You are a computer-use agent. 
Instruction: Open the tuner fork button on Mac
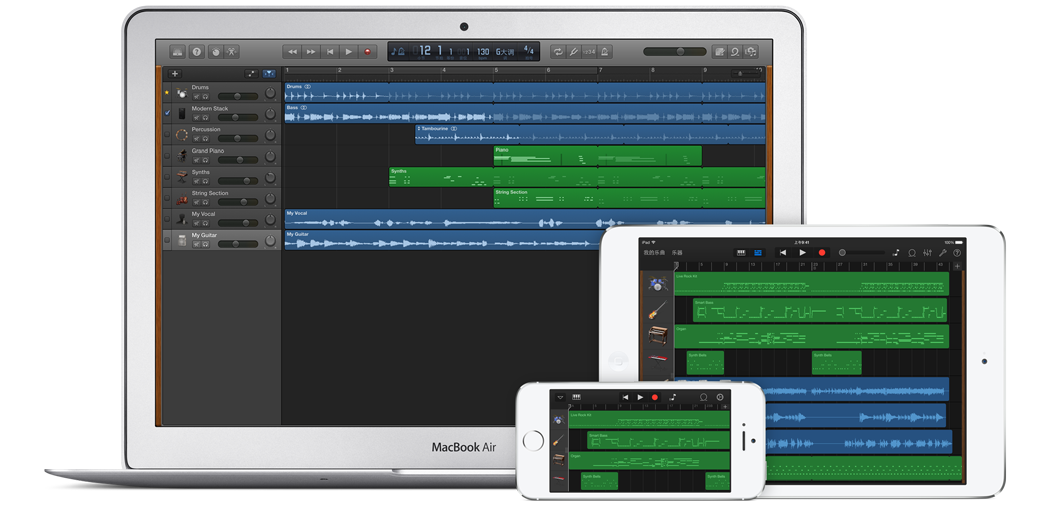[574, 52]
